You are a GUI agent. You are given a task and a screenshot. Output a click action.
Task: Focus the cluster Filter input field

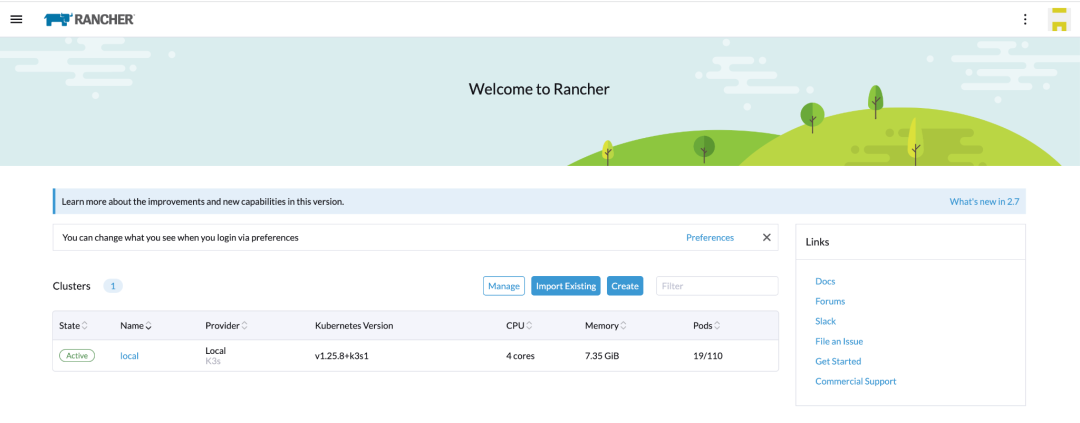(x=716, y=286)
